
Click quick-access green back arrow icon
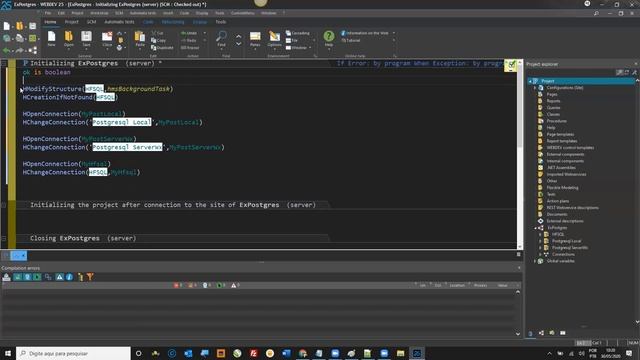click(x=7, y=51)
